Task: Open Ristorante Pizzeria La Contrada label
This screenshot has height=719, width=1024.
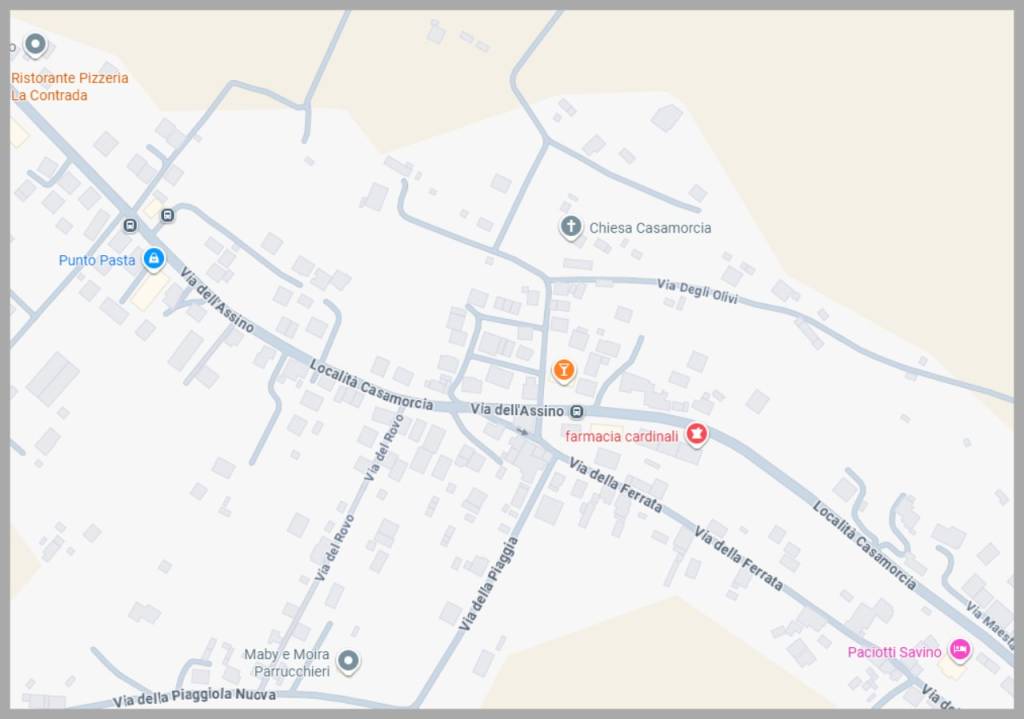Action: click(69, 86)
